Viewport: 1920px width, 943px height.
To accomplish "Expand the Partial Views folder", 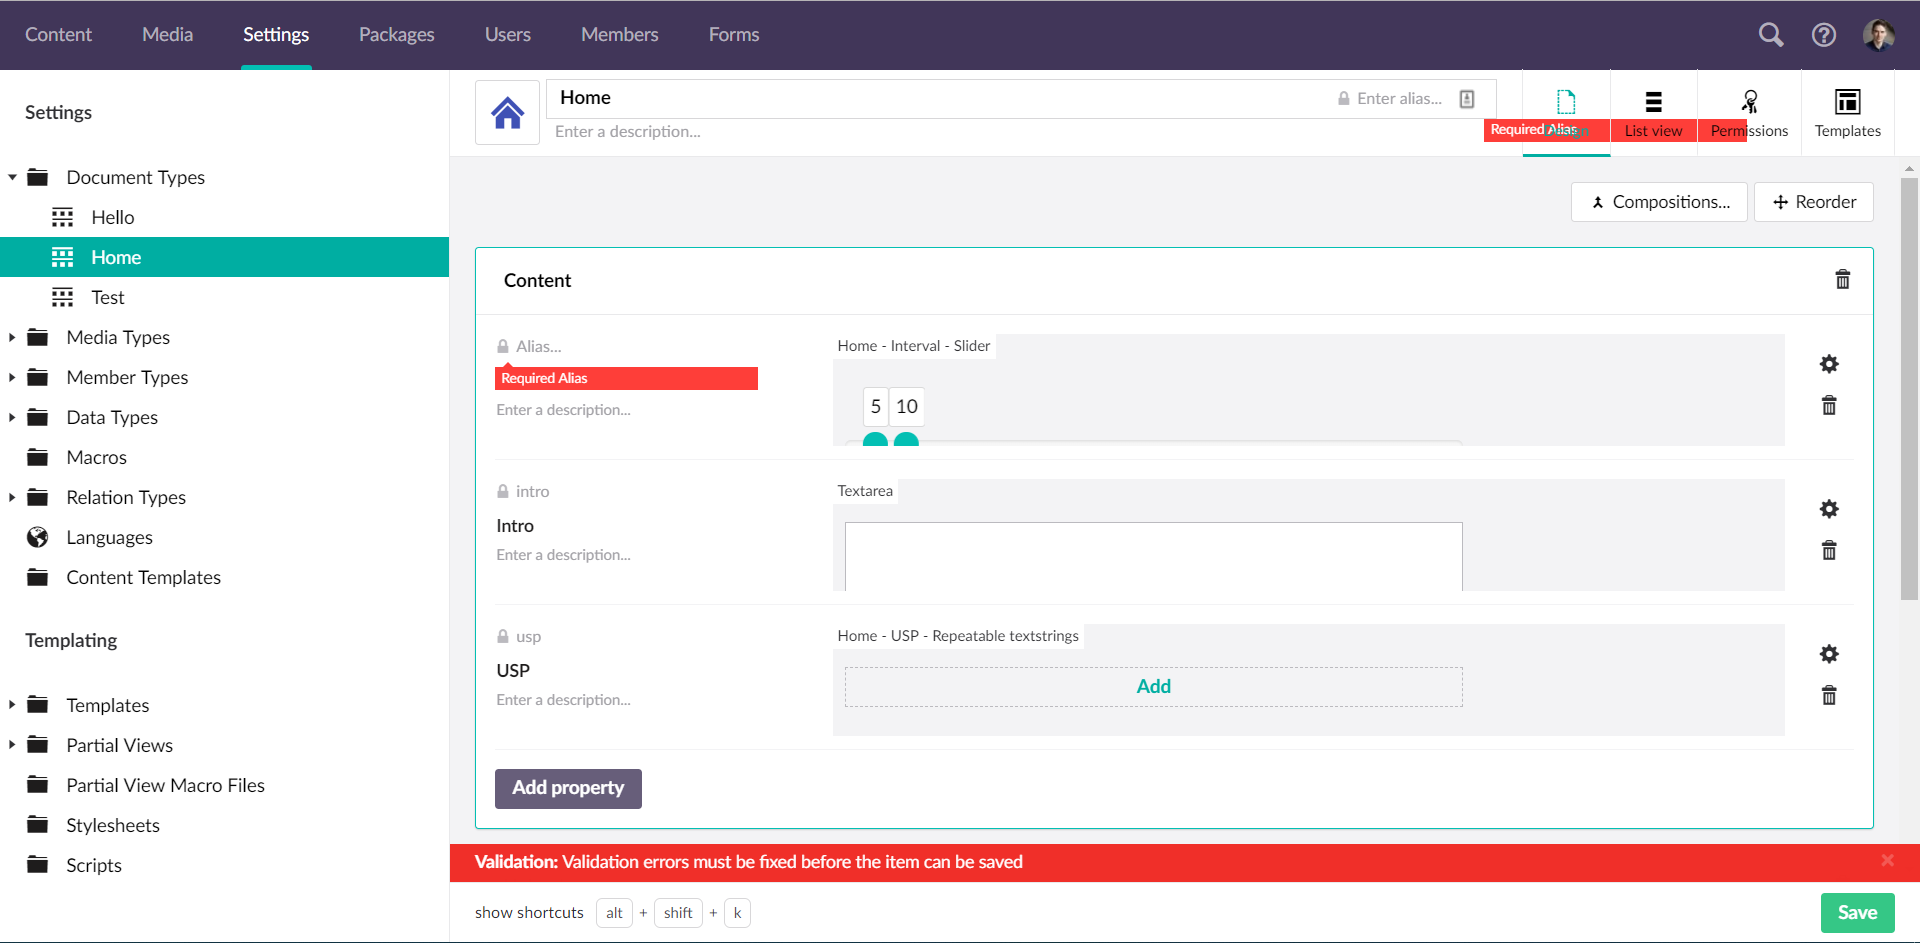I will click(x=12, y=745).
